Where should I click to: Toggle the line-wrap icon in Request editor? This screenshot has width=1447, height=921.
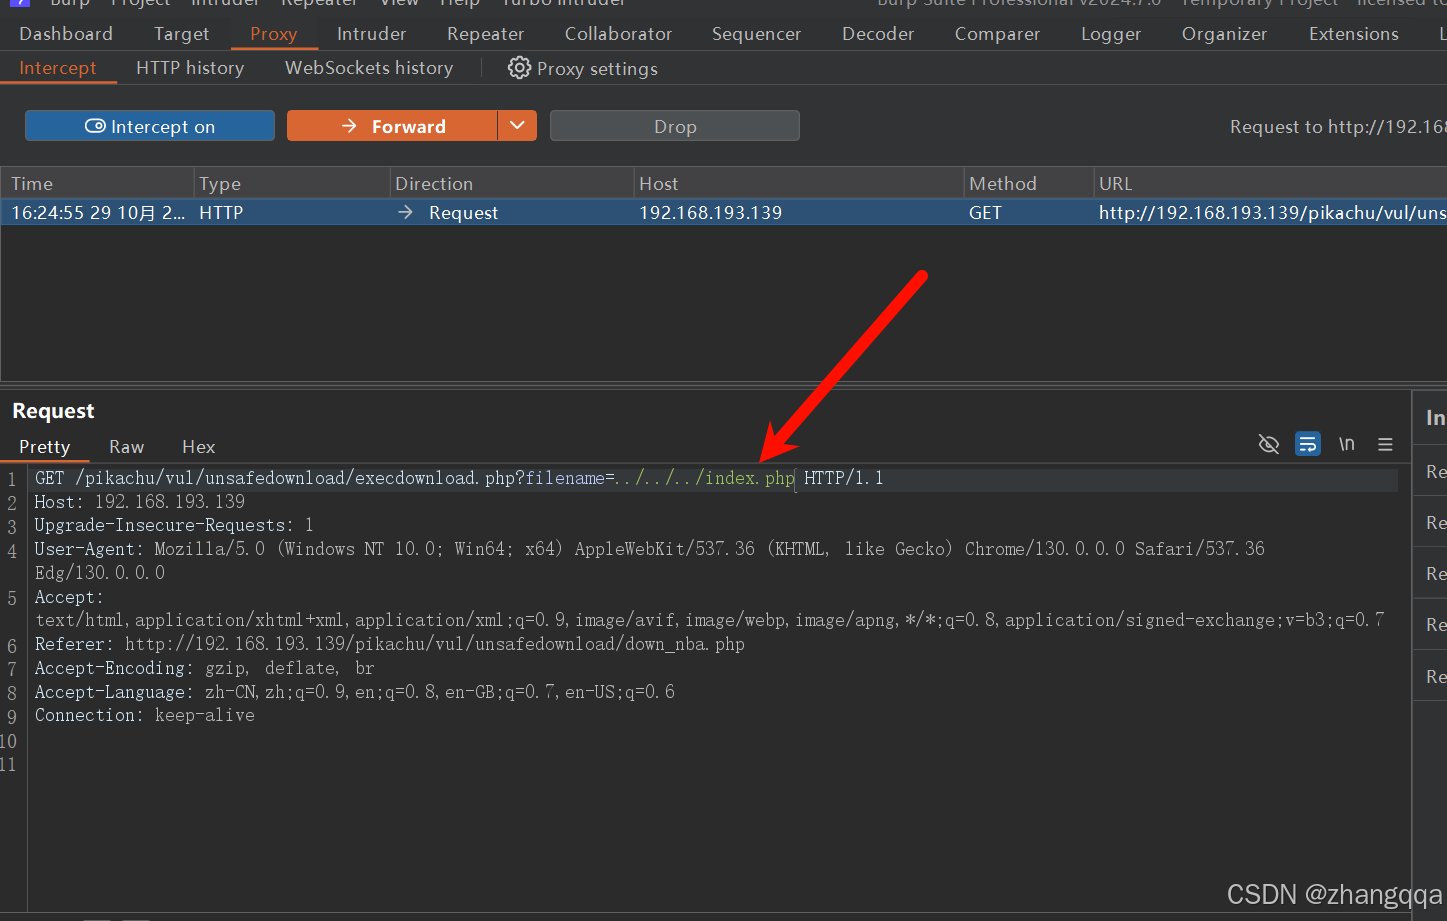pos(1308,444)
